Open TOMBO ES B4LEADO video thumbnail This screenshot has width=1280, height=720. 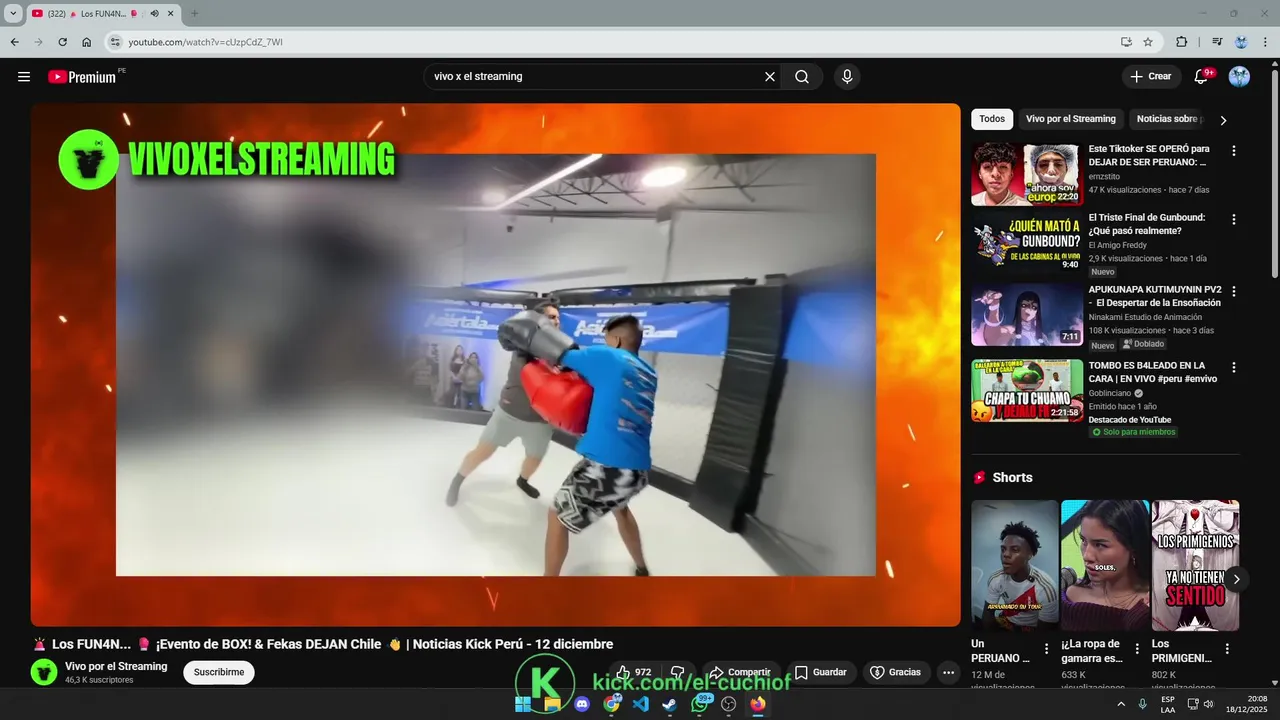click(1027, 391)
